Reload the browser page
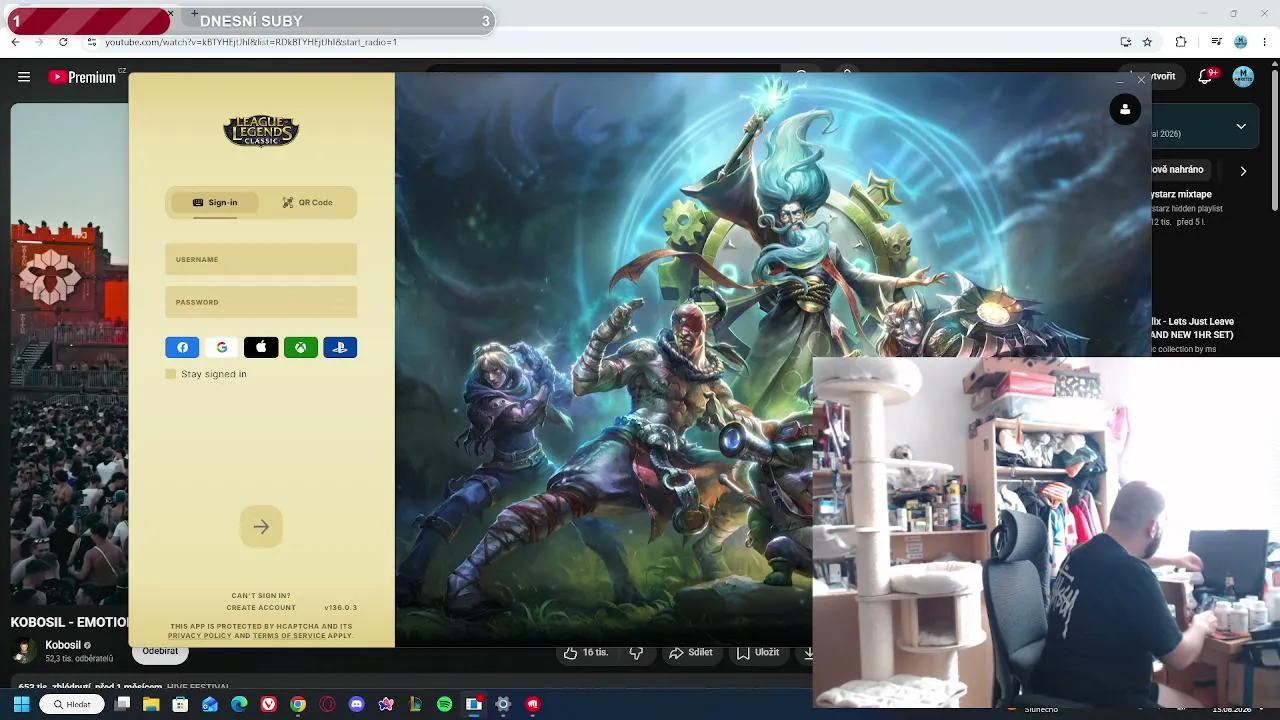The image size is (1280, 720). (63, 42)
